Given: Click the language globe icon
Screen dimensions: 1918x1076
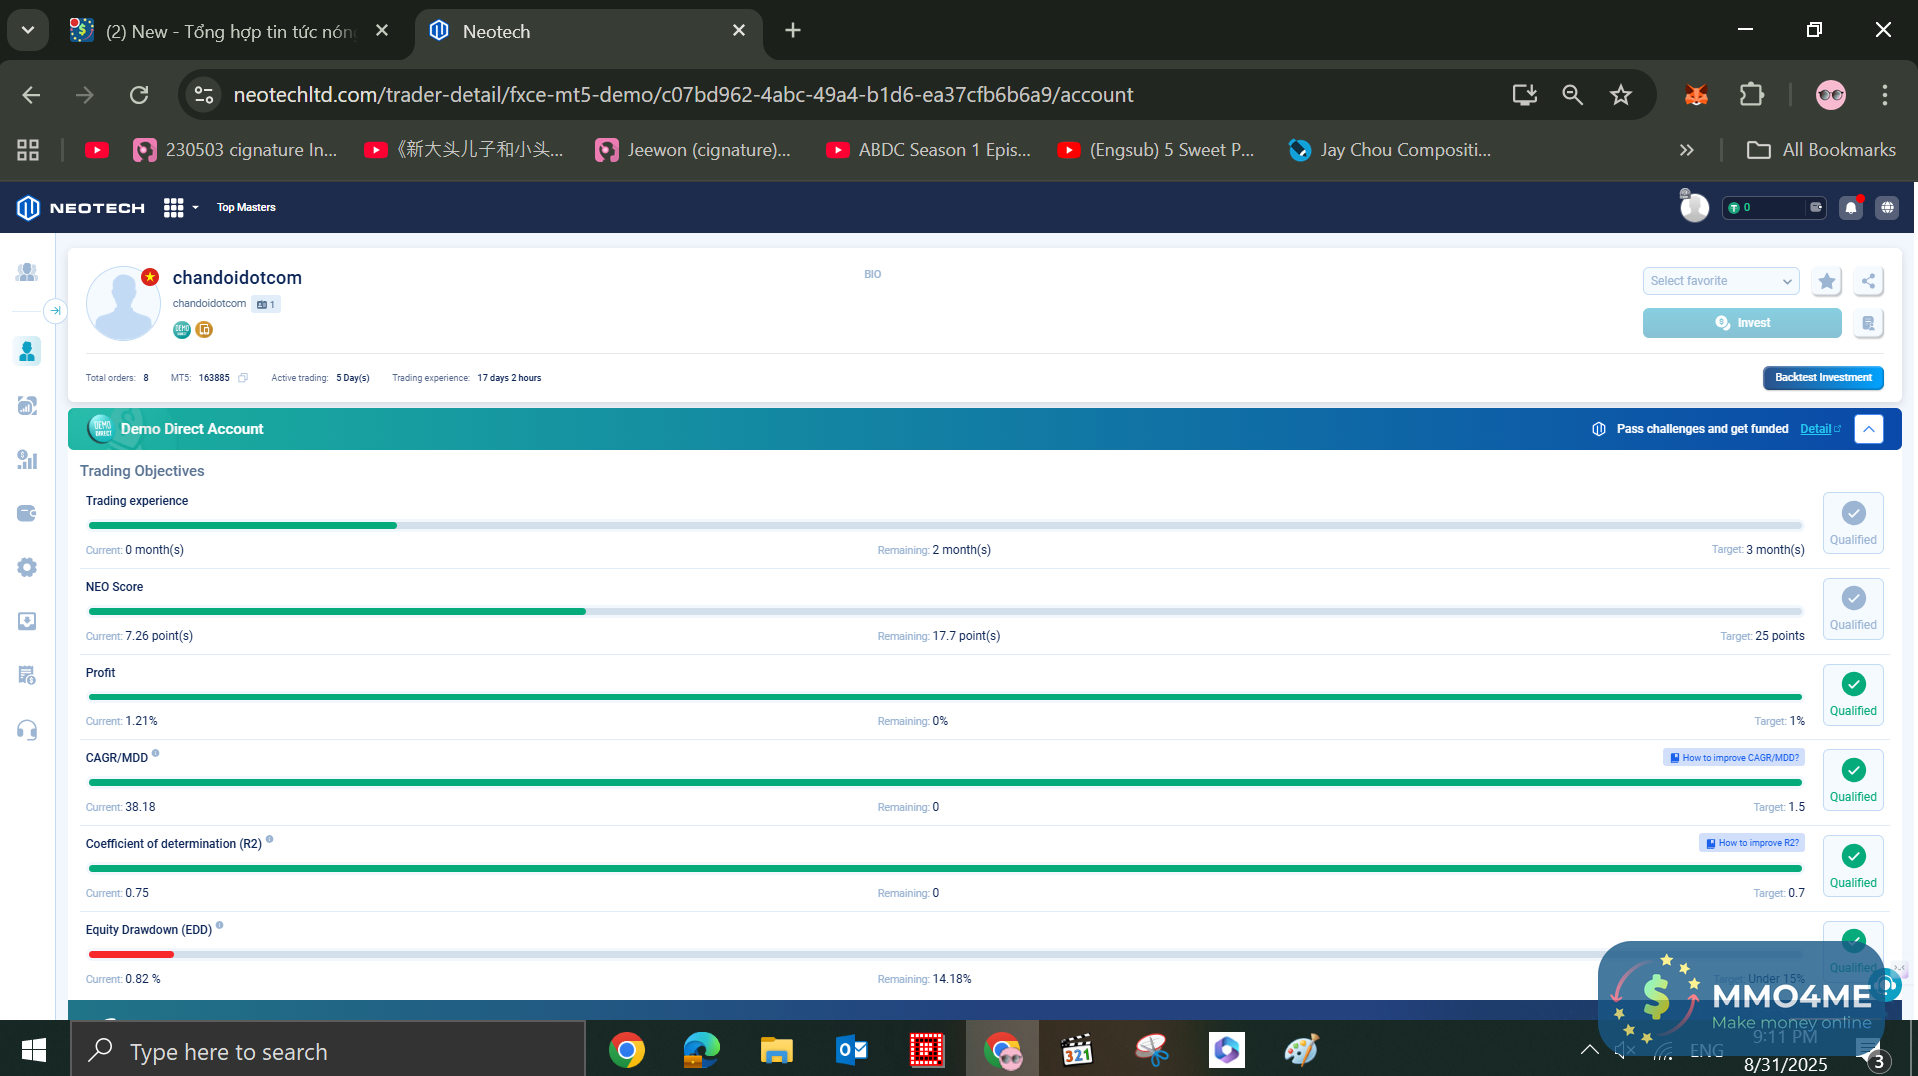Looking at the screenshot, I should pos(1887,208).
